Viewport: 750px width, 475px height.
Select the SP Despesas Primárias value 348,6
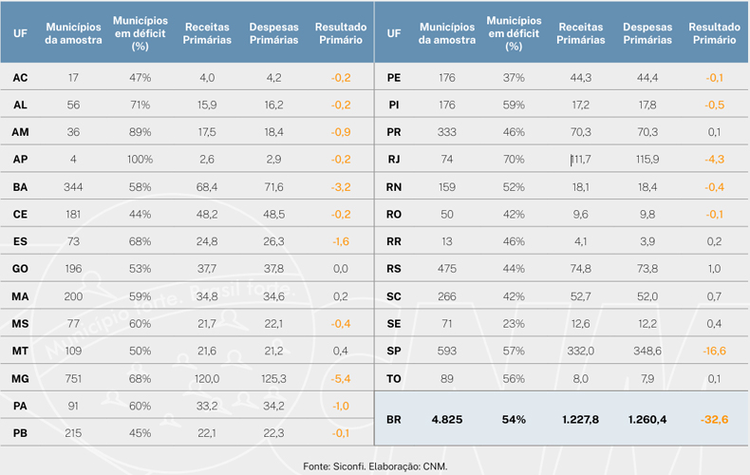pos(647,351)
